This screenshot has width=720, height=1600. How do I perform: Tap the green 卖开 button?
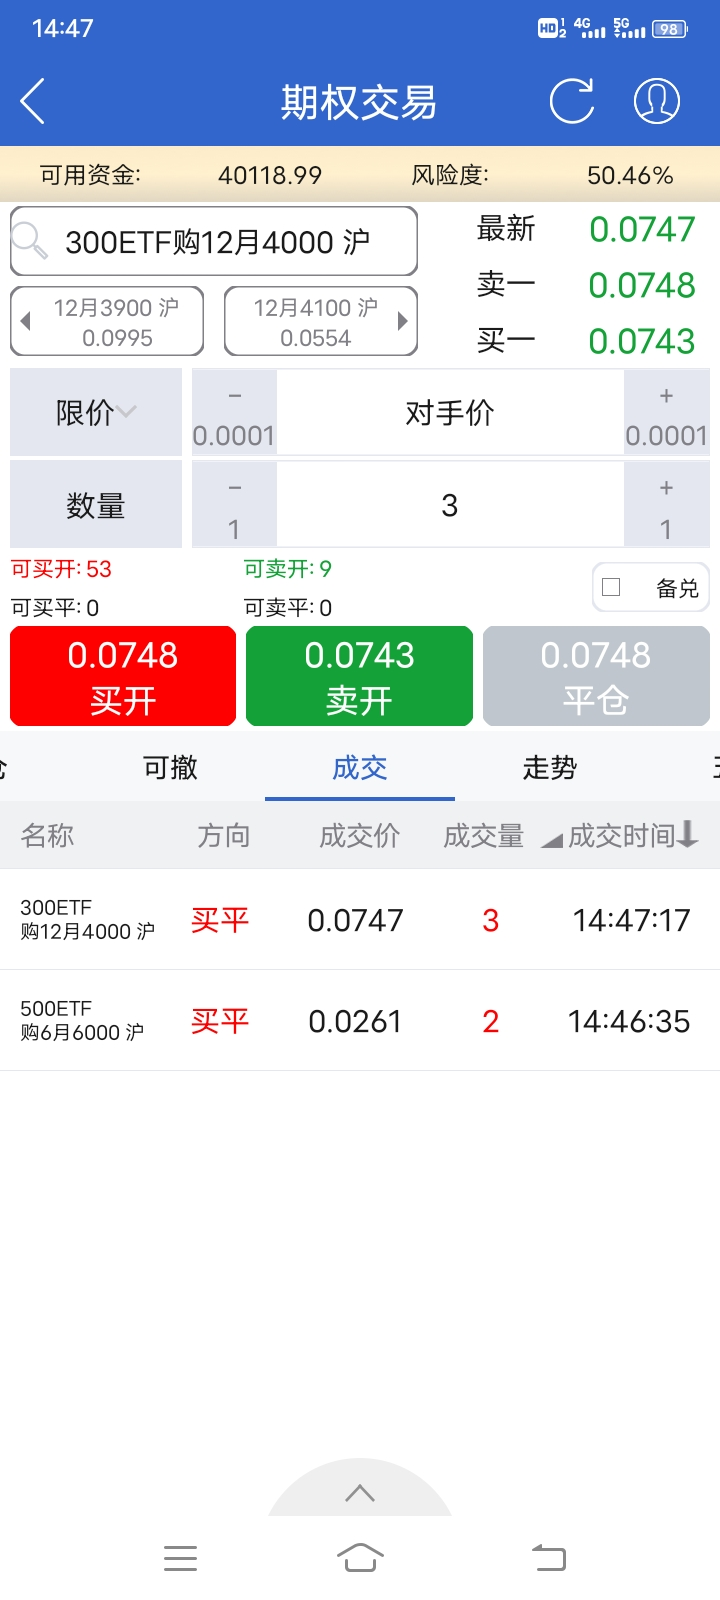359,676
